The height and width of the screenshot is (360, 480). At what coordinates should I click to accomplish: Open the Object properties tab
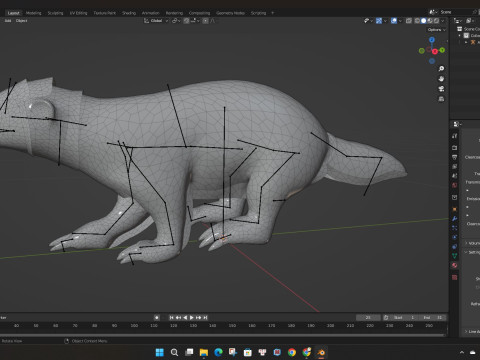(455, 209)
